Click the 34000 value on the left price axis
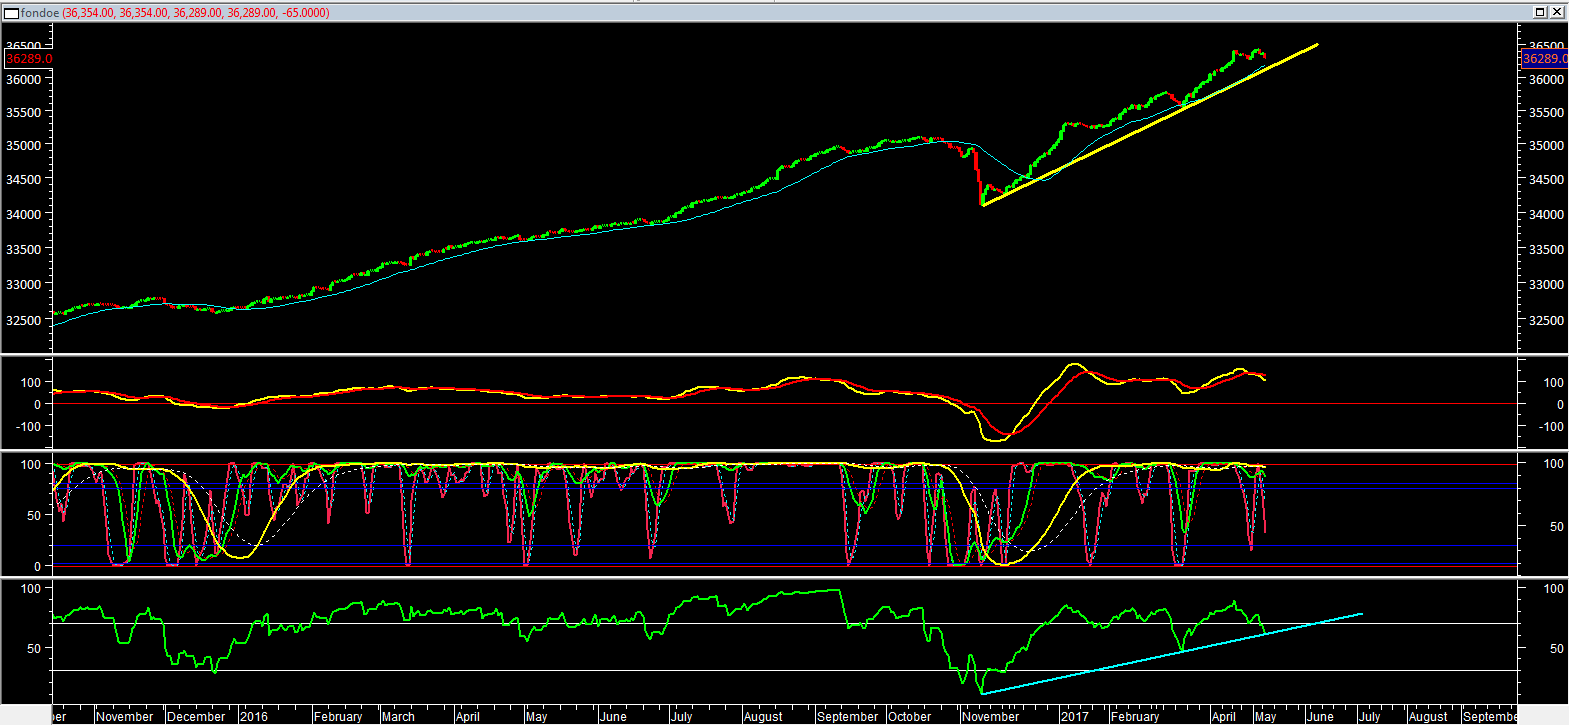This screenshot has height=725, width=1569. (x=23, y=214)
